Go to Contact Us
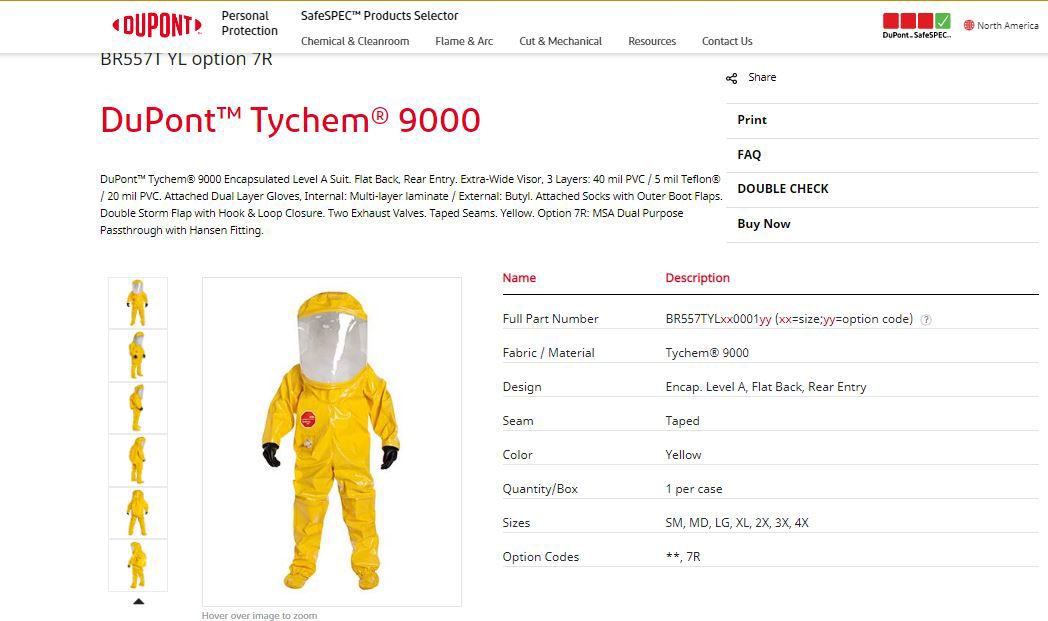The image size is (1048, 621). (727, 41)
